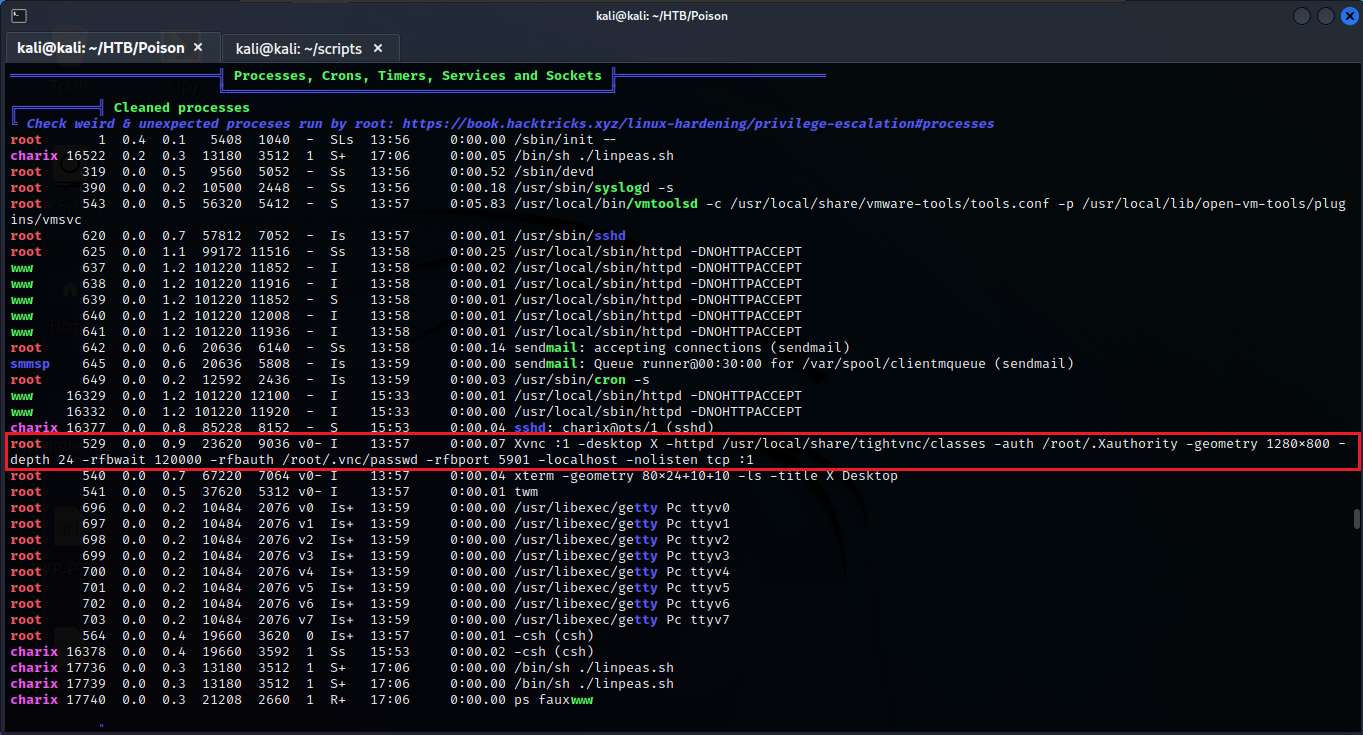The image size is (1363, 735).
Task: Select the kali@kali: ~/HTB/Poison tab
Action: [101, 48]
